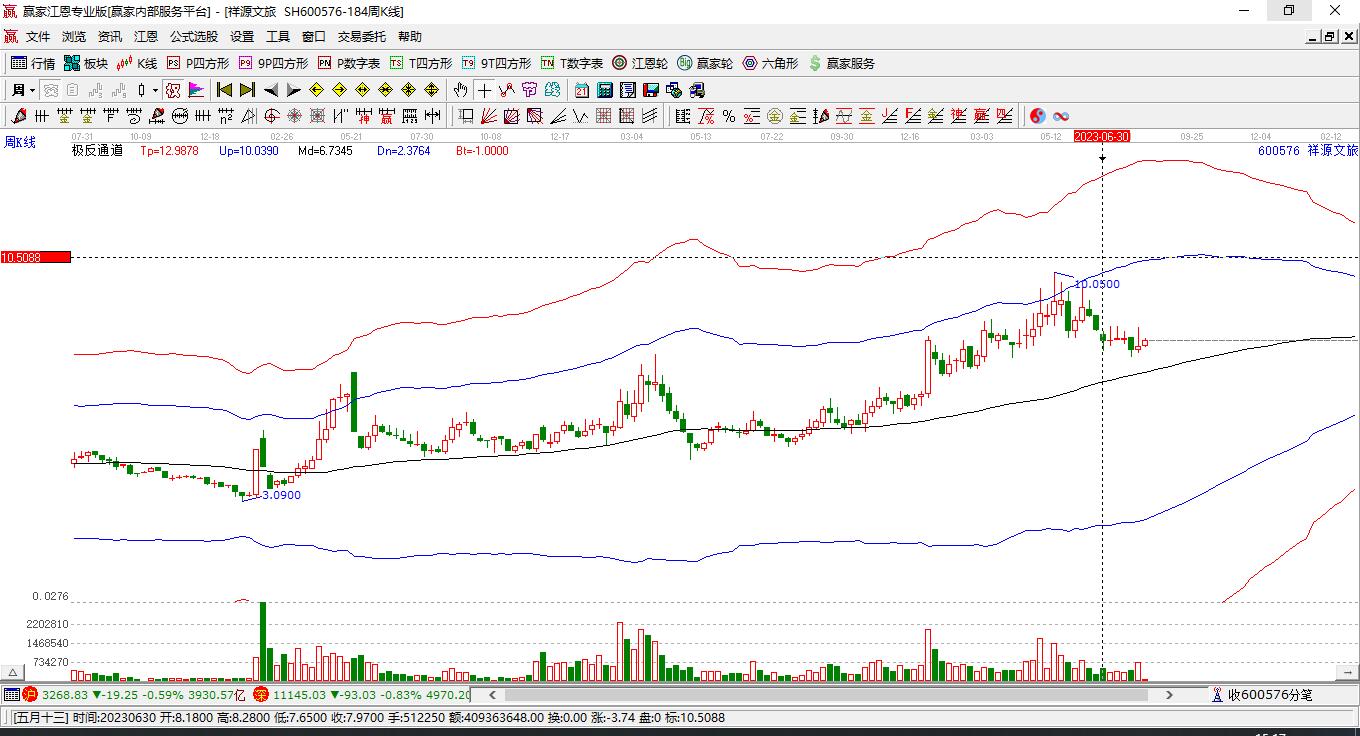This screenshot has height=736, width=1360.
Task: Select the percent sign tool
Action: 729,116
